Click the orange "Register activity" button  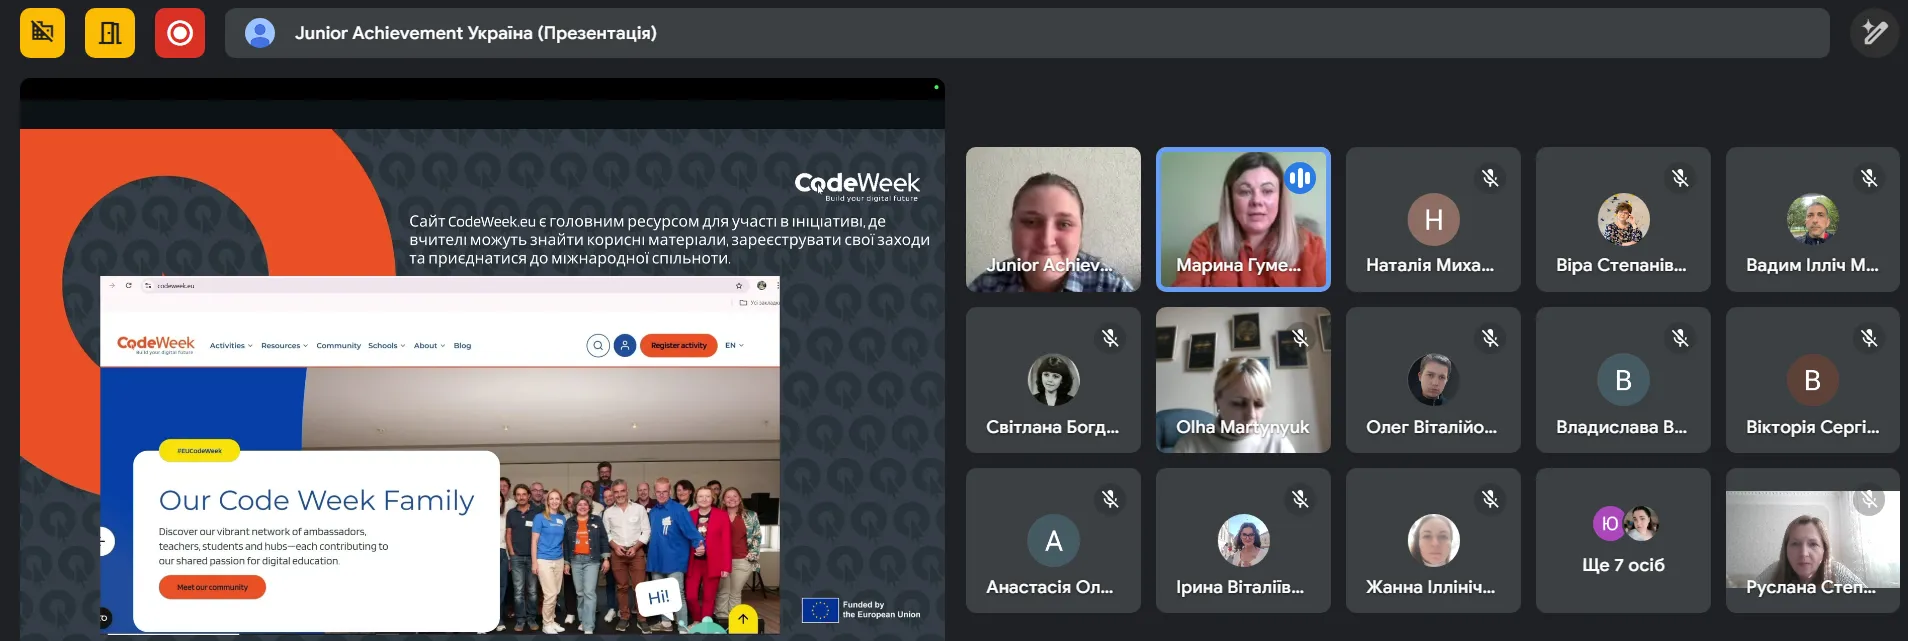(678, 346)
